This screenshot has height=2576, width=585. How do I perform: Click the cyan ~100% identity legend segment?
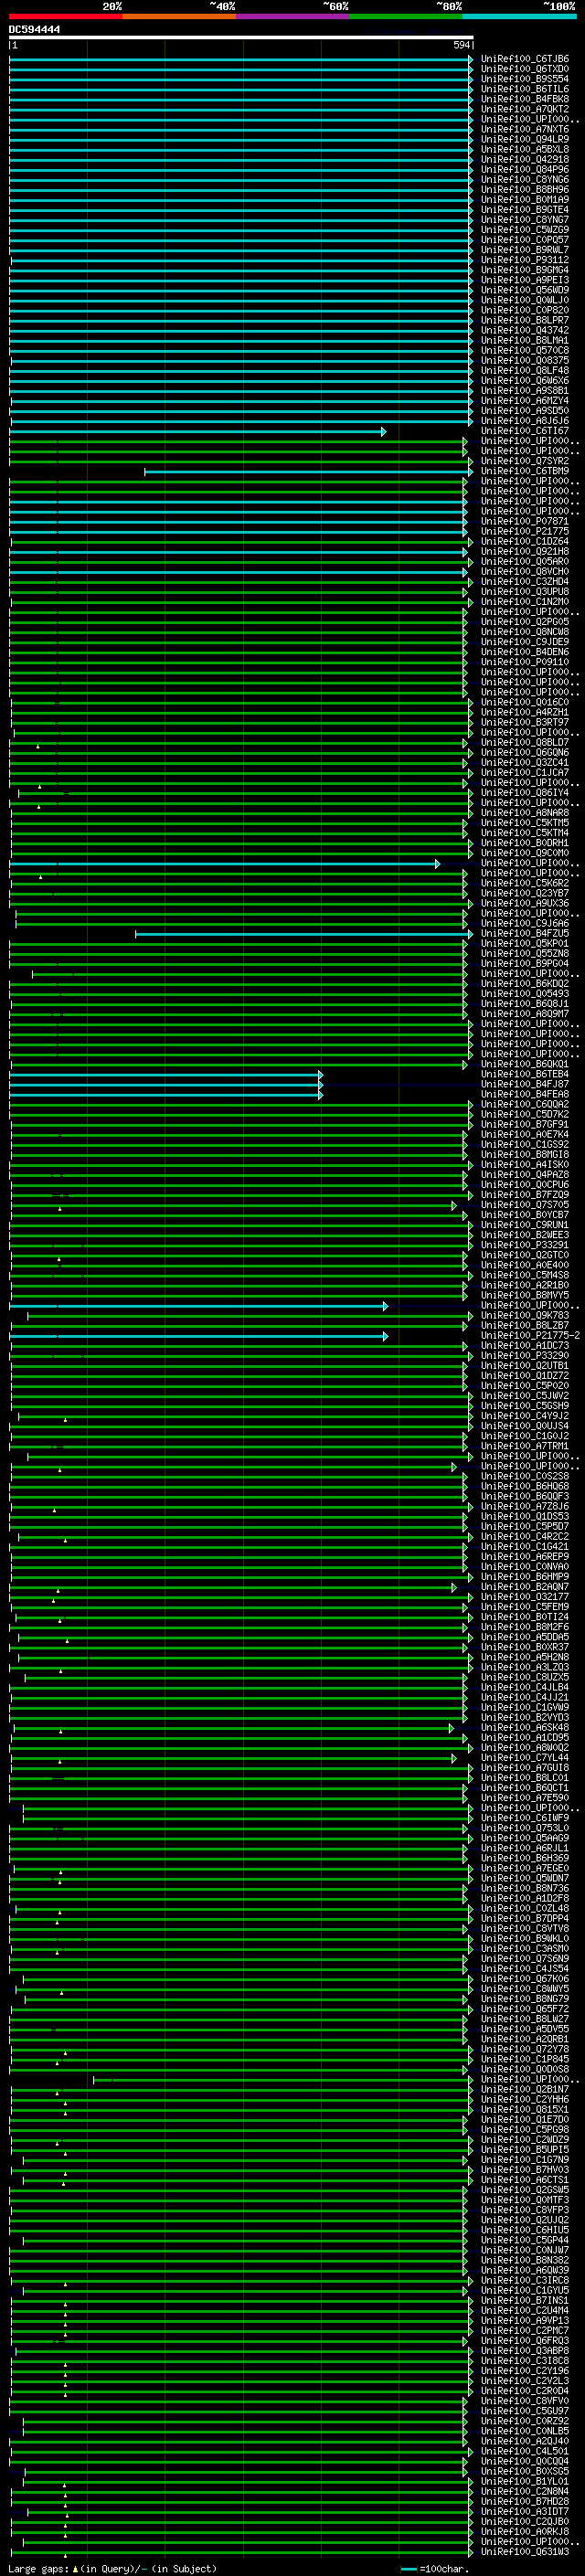[519, 16]
